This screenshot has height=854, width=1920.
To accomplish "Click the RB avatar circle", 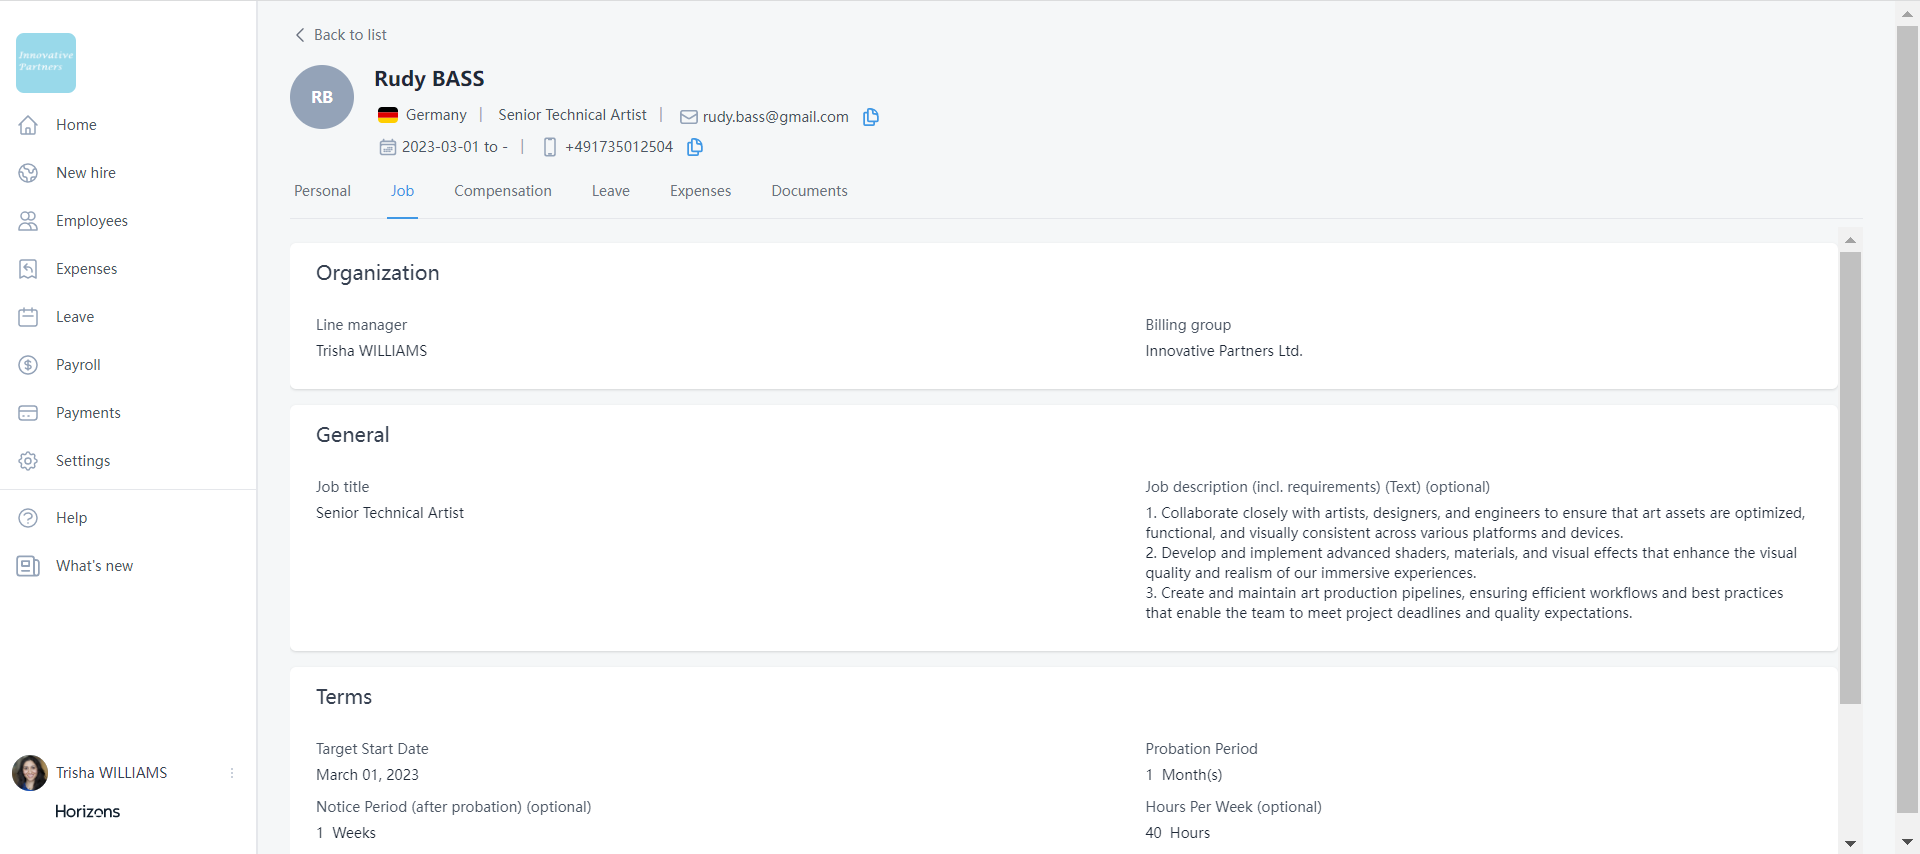I will (322, 97).
